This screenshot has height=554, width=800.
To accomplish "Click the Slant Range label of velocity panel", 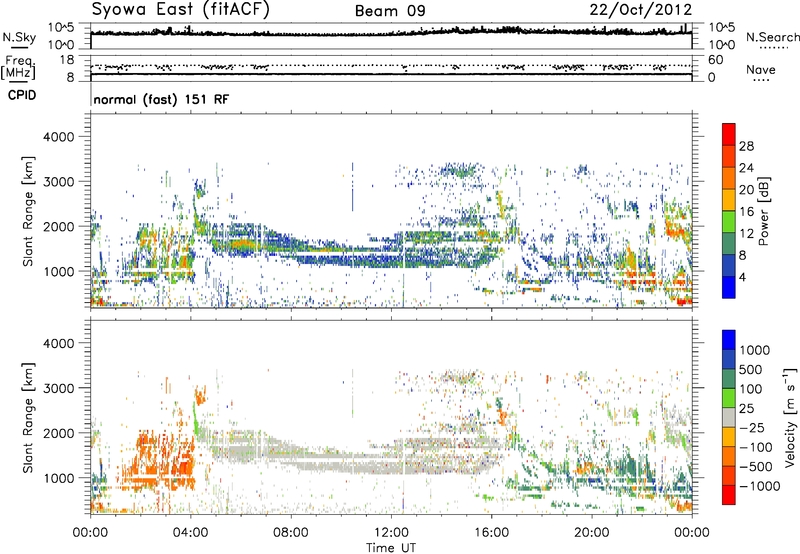I will (28, 417).
